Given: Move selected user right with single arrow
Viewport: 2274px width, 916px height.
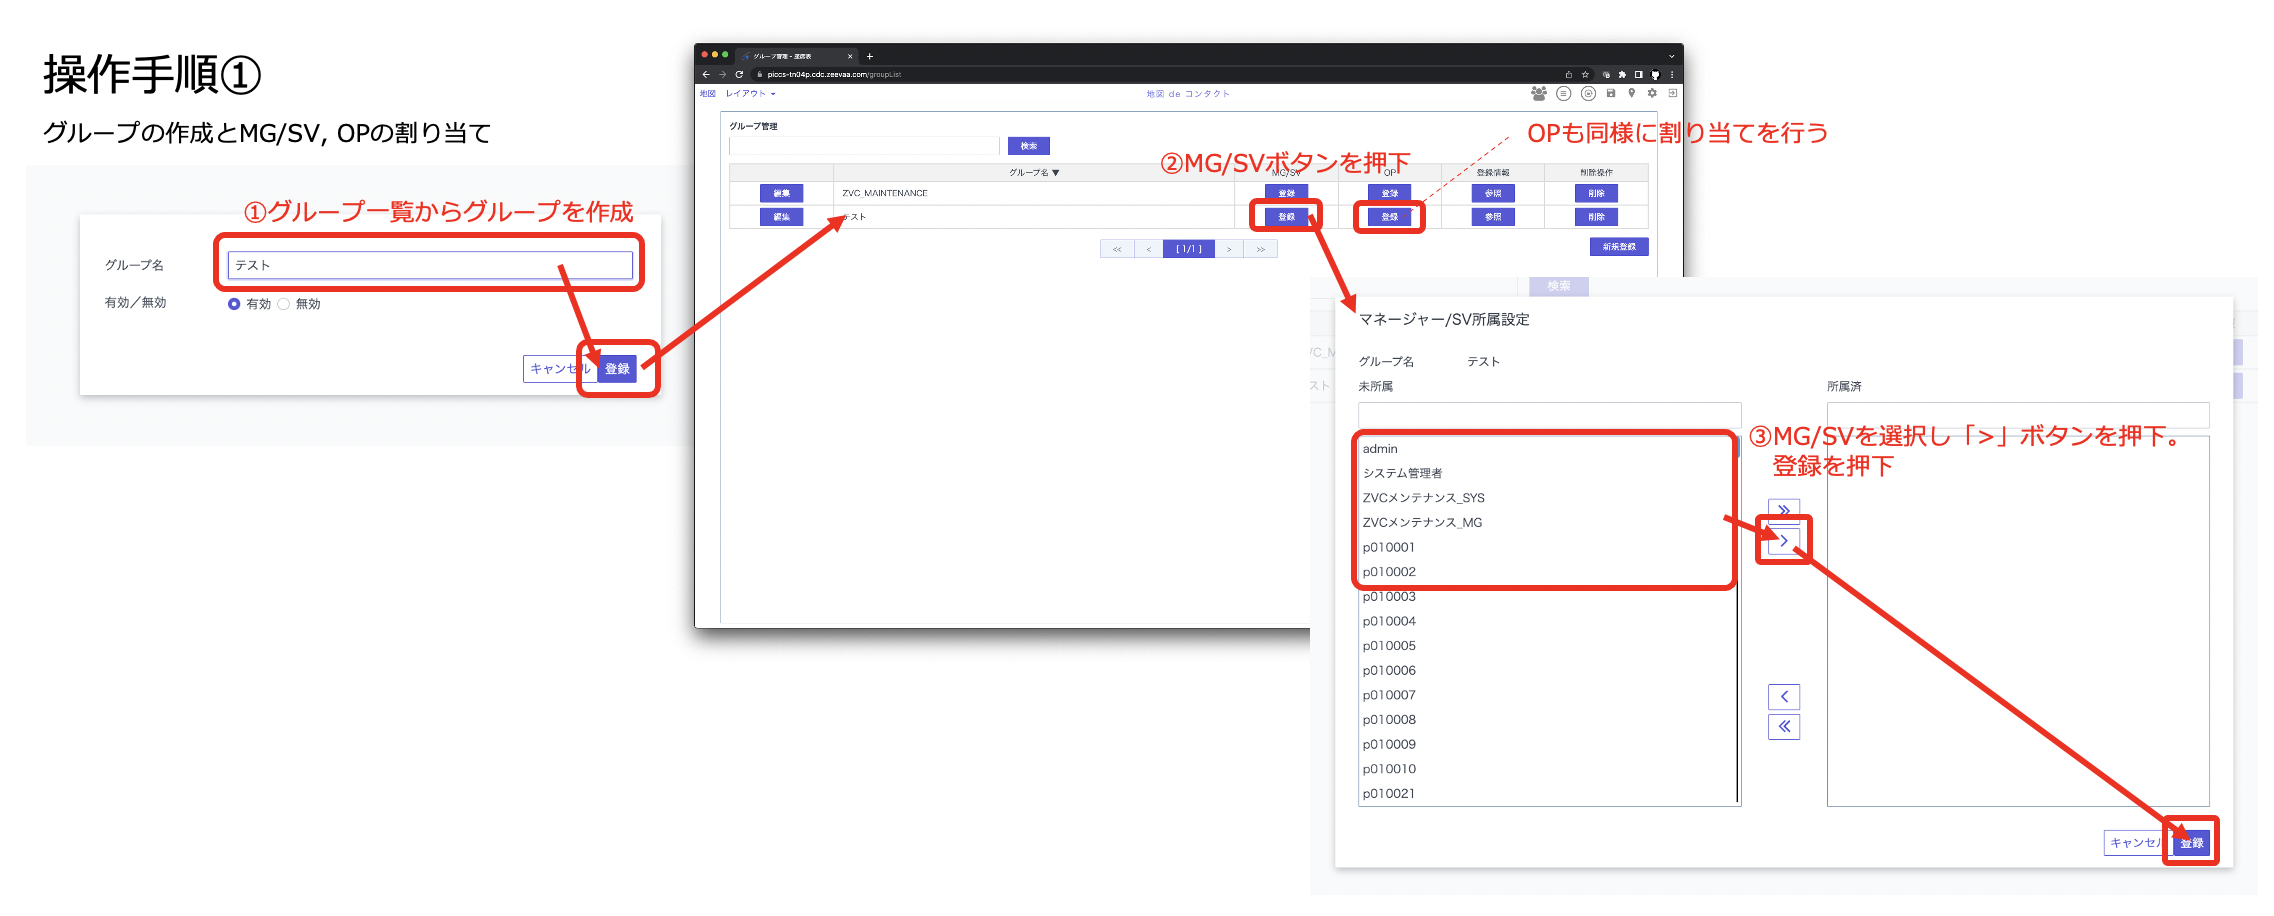Looking at the screenshot, I should (x=1784, y=541).
